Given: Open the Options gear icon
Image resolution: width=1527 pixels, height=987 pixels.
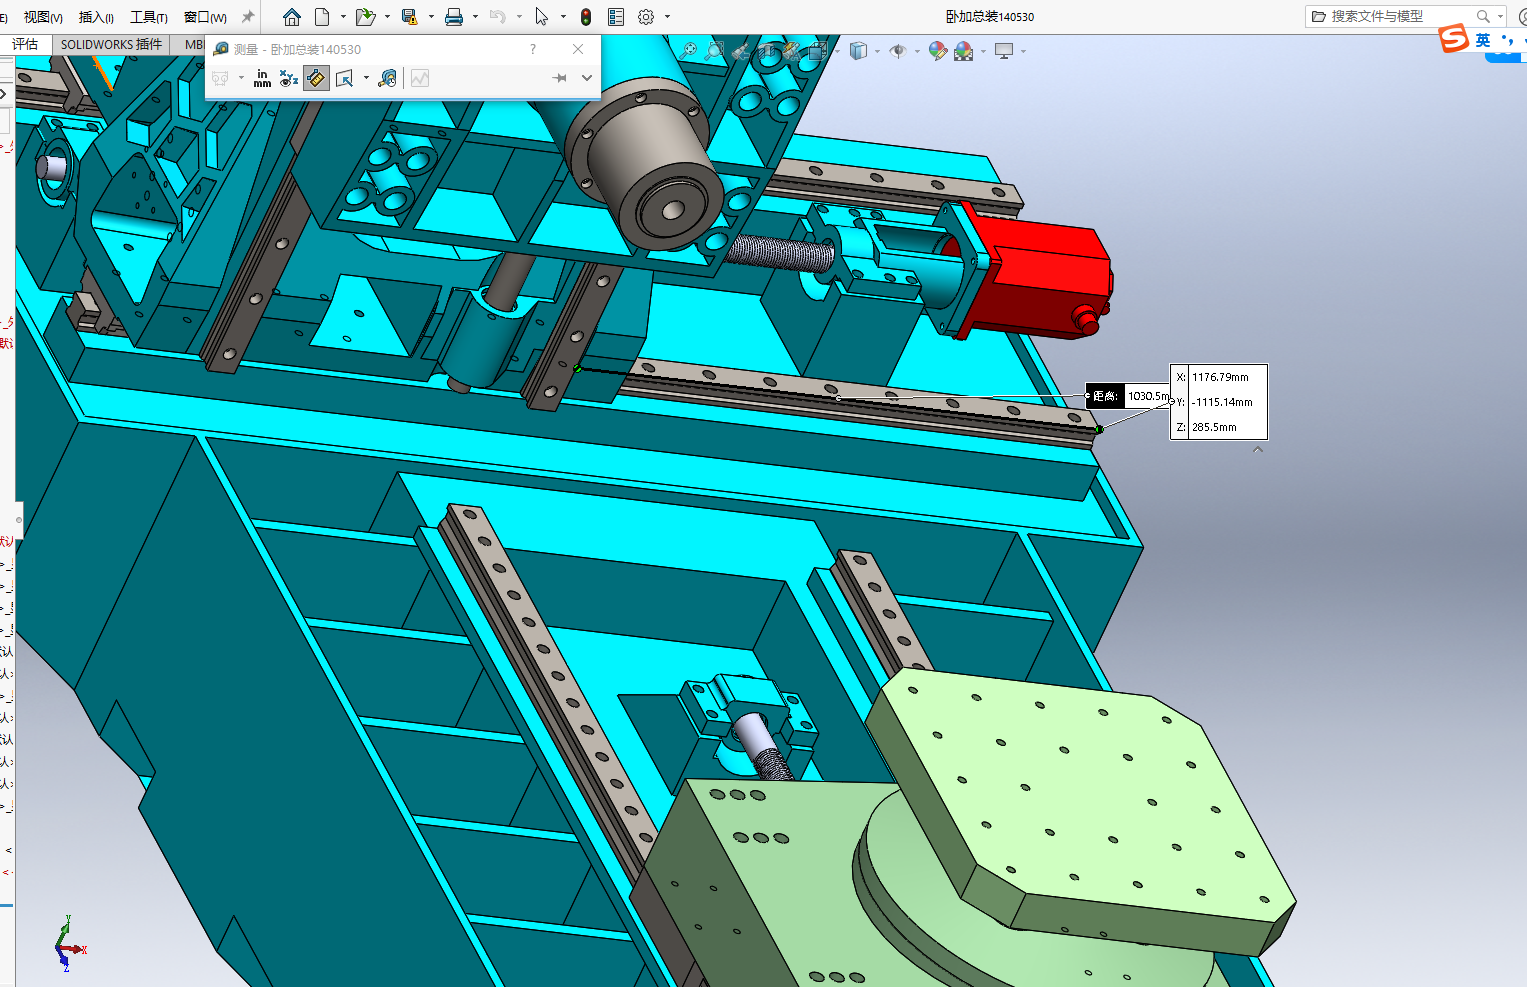Looking at the screenshot, I should point(646,17).
